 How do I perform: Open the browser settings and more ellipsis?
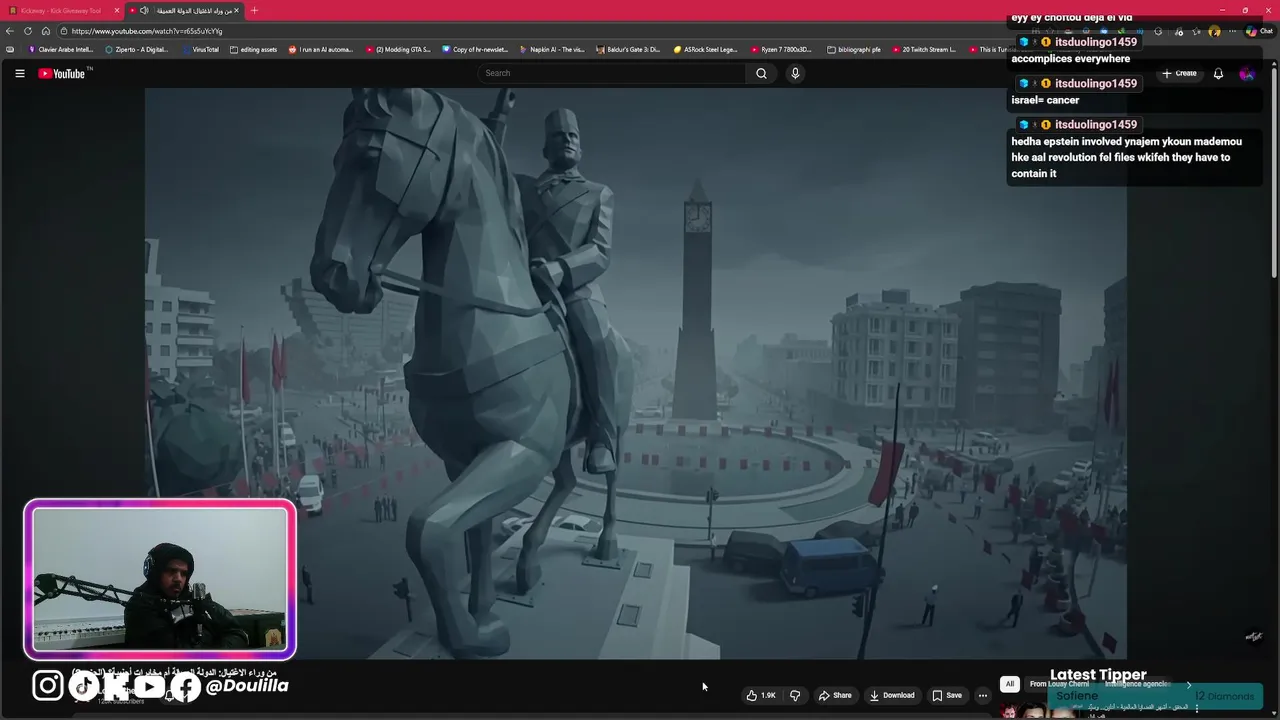(1232, 31)
